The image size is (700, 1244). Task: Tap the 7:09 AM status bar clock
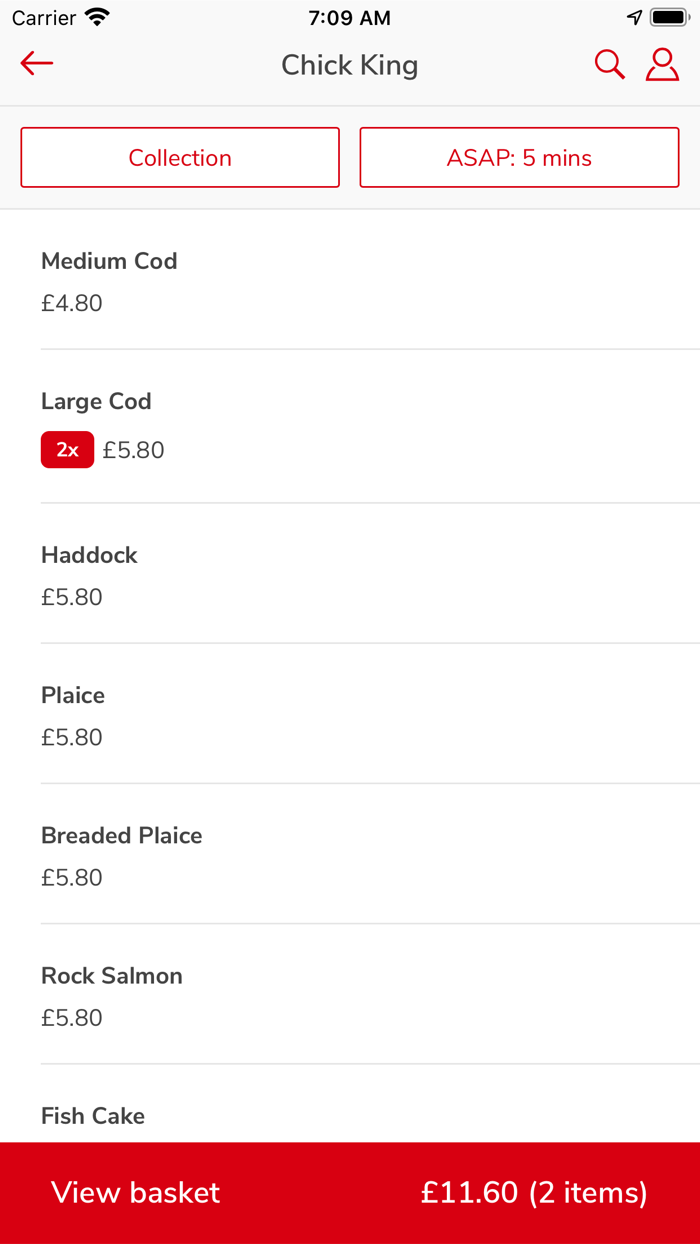coord(350,18)
